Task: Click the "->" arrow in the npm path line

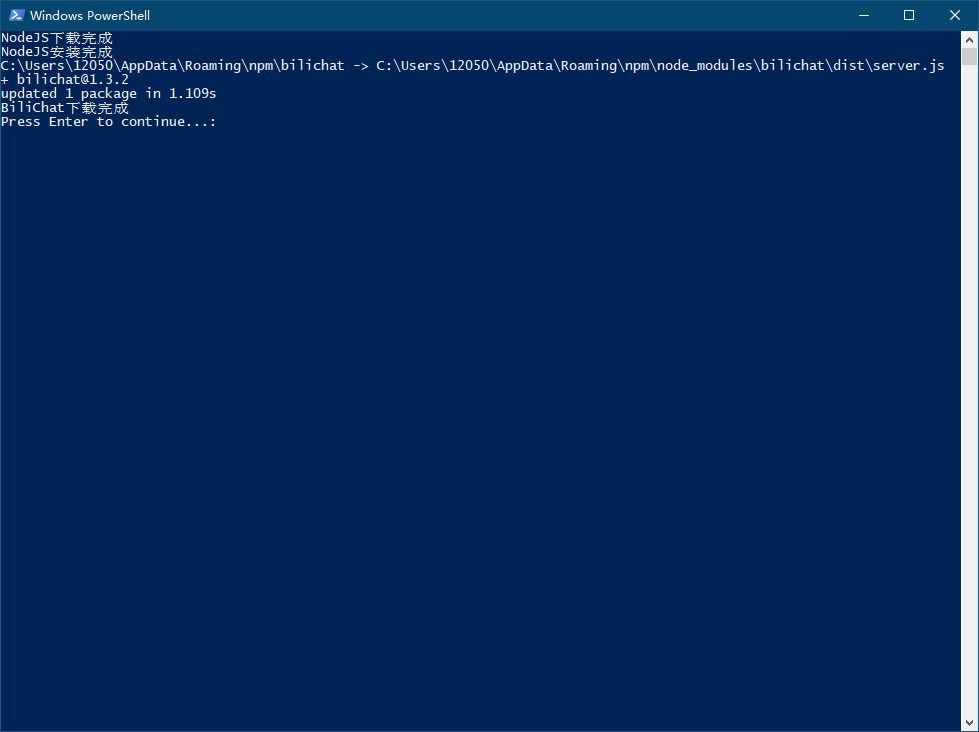Action: 361,66
